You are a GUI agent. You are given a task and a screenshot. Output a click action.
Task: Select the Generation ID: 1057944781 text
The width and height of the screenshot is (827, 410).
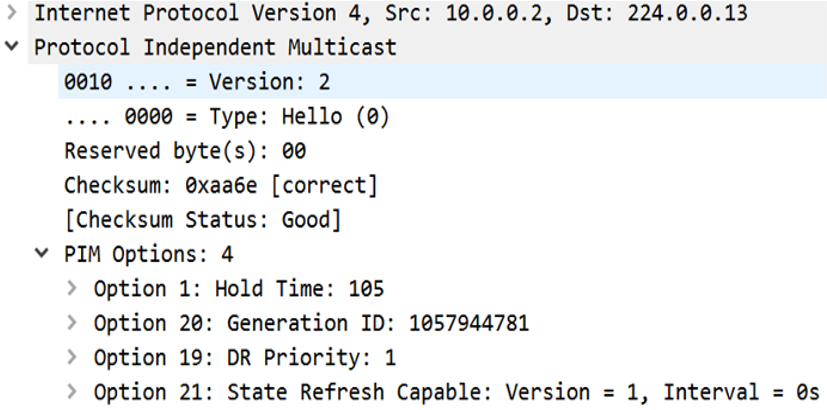(x=377, y=323)
